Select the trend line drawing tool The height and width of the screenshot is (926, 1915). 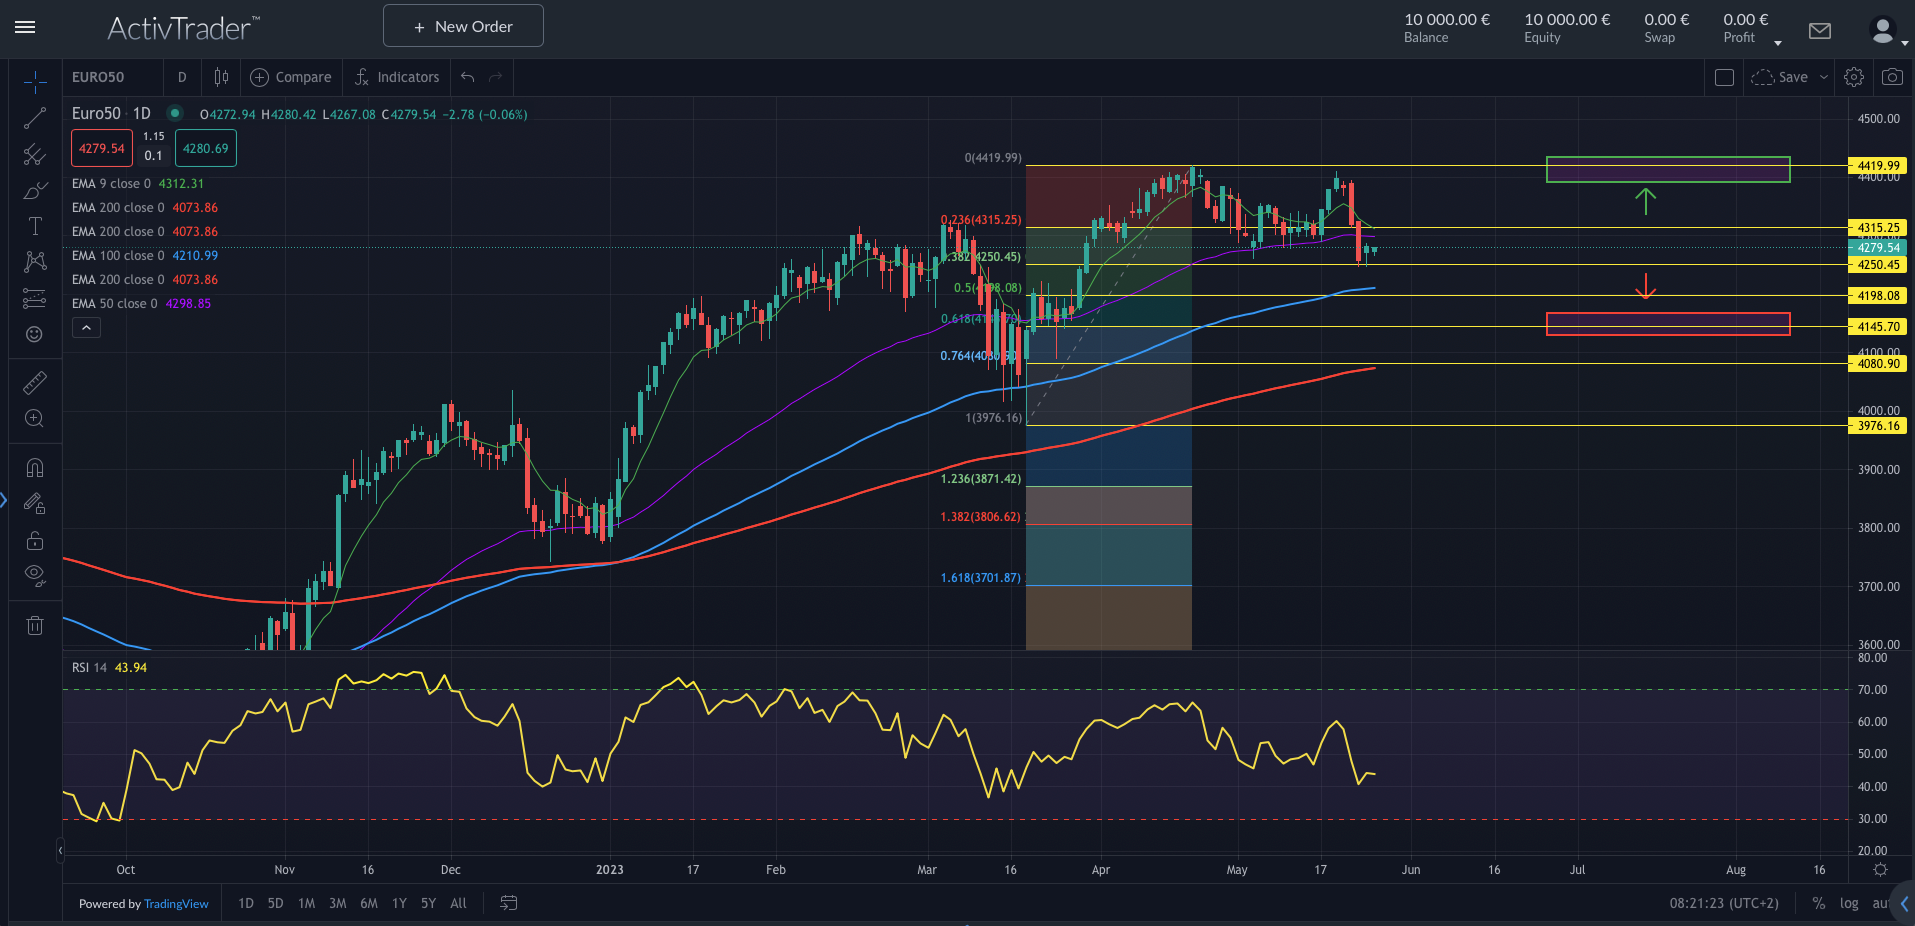click(x=34, y=118)
